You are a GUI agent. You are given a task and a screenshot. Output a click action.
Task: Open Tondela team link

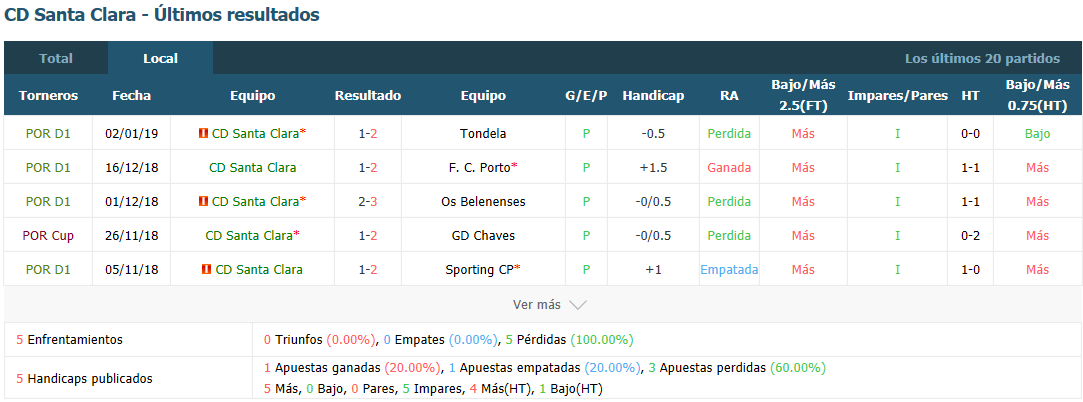pyautogui.click(x=483, y=133)
